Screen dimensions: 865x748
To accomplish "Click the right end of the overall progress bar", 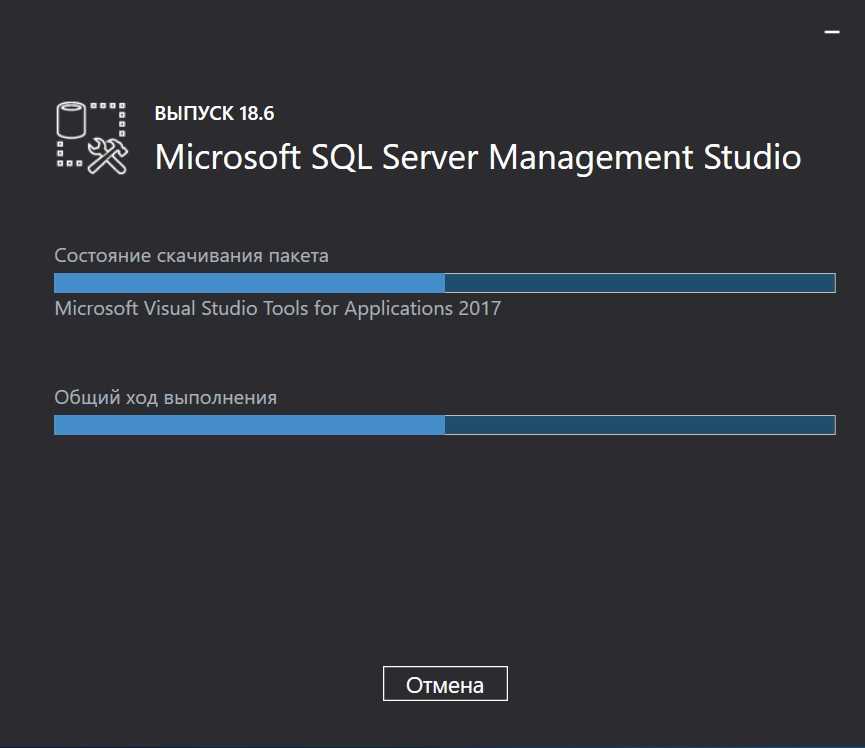I will [828, 425].
